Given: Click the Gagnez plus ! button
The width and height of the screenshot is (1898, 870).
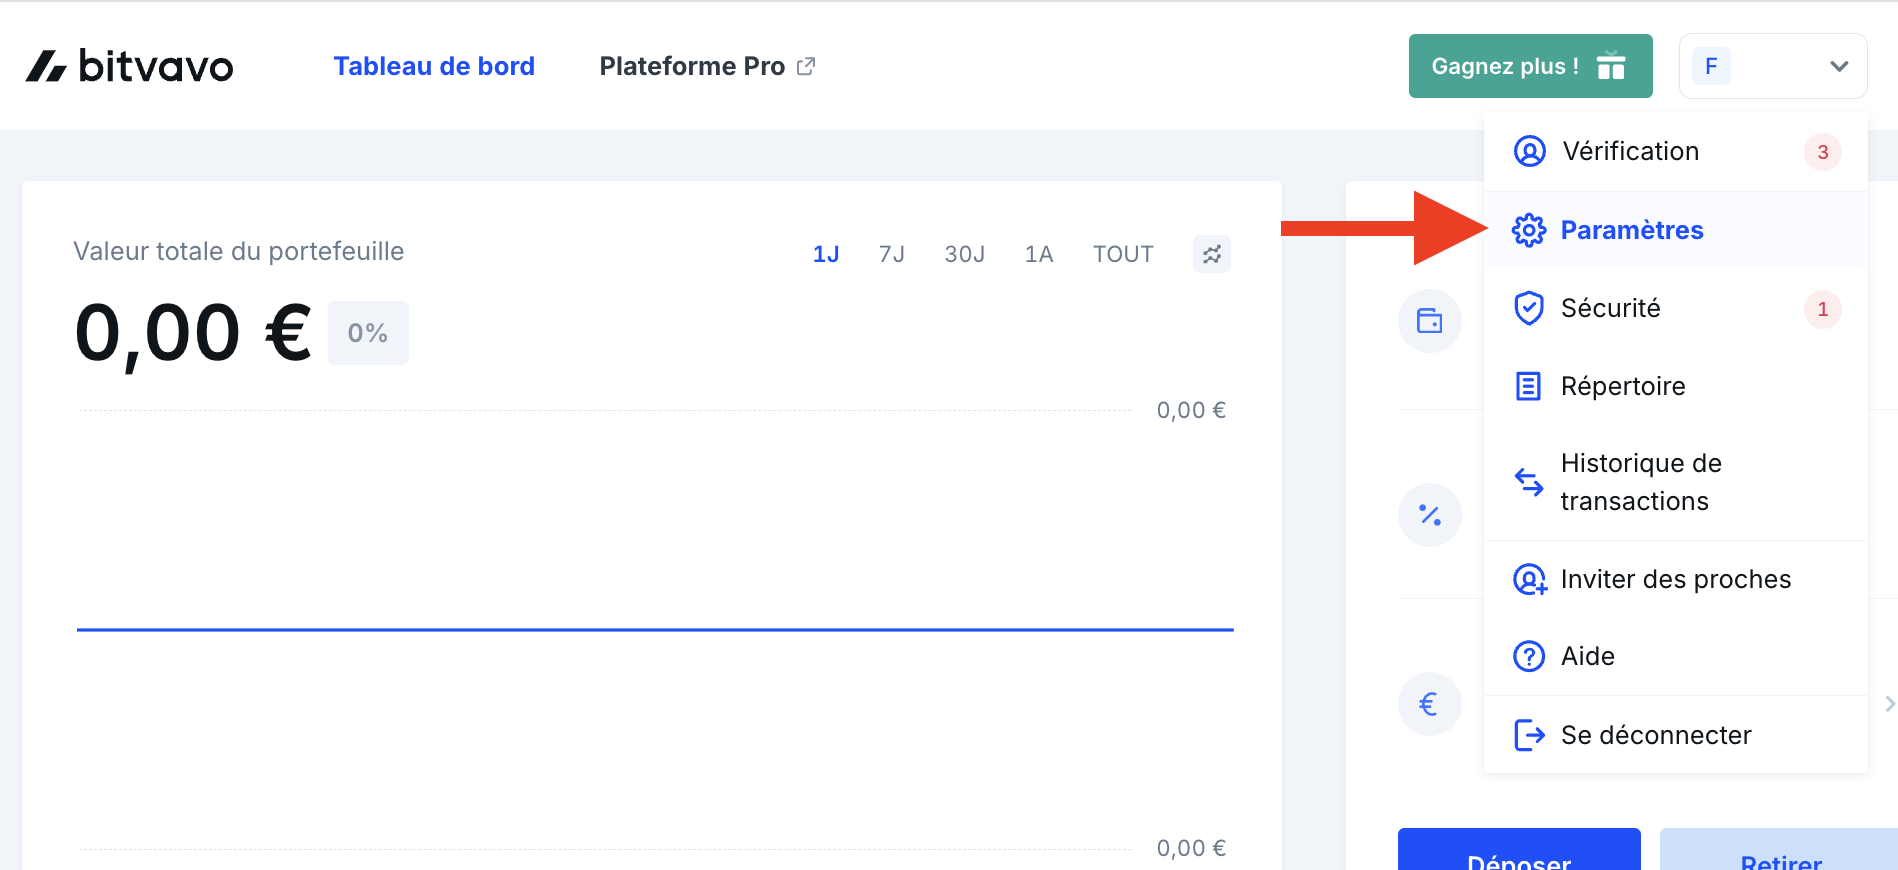Looking at the screenshot, I should click(x=1530, y=66).
